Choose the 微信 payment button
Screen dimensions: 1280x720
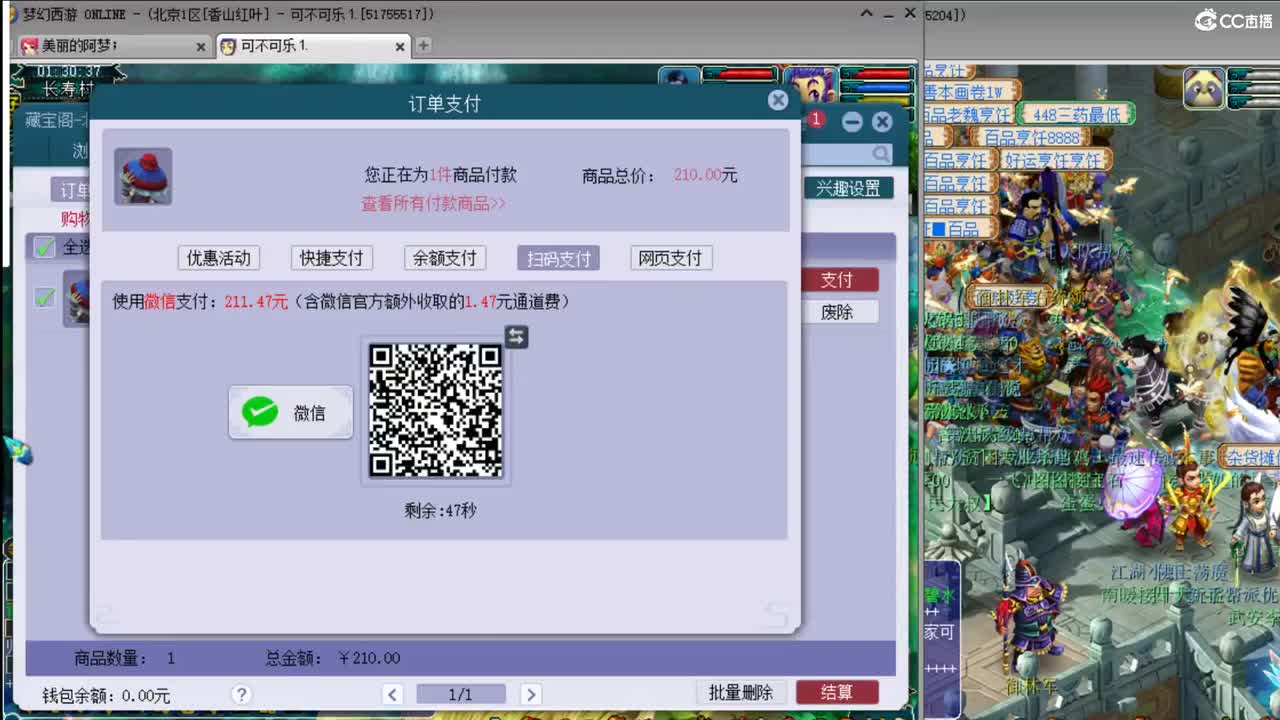[291, 413]
